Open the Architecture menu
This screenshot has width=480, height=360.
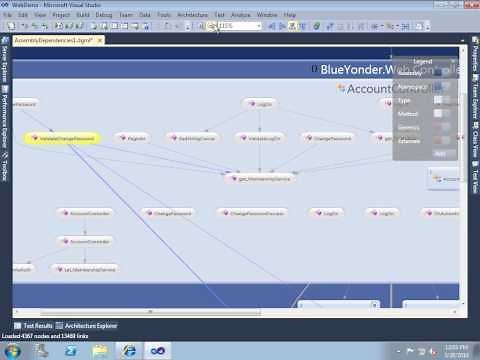click(x=192, y=15)
